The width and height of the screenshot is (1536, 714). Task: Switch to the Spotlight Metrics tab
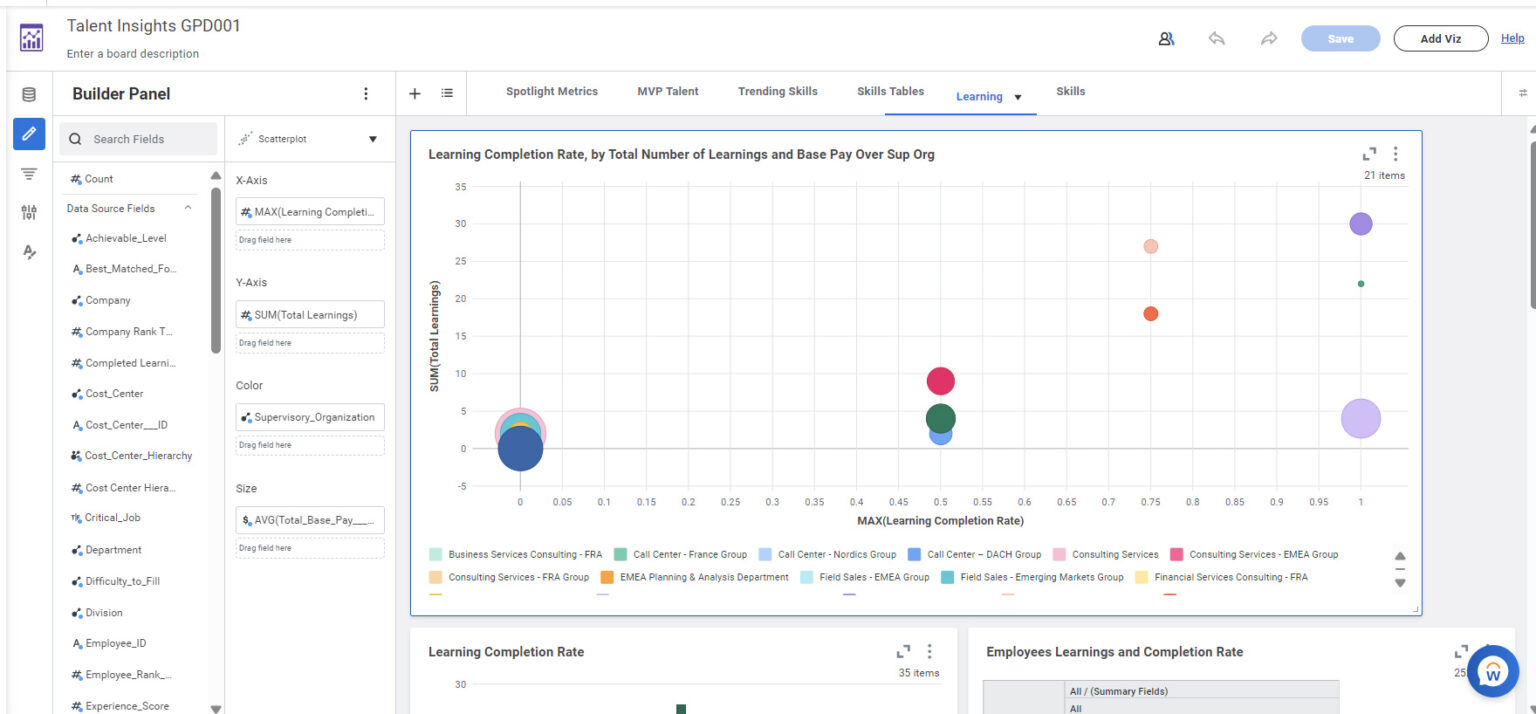pos(552,91)
